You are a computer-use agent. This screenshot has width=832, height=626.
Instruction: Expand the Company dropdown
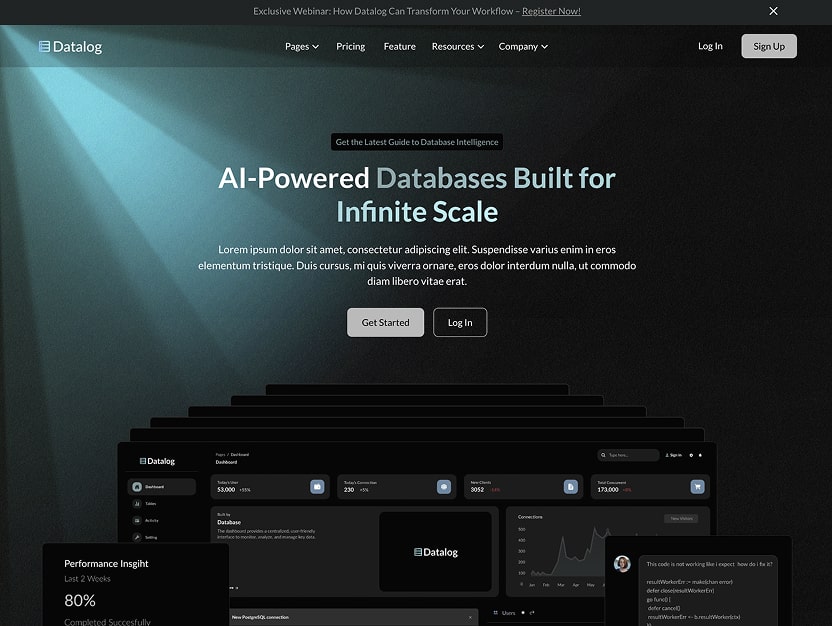[523, 46]
